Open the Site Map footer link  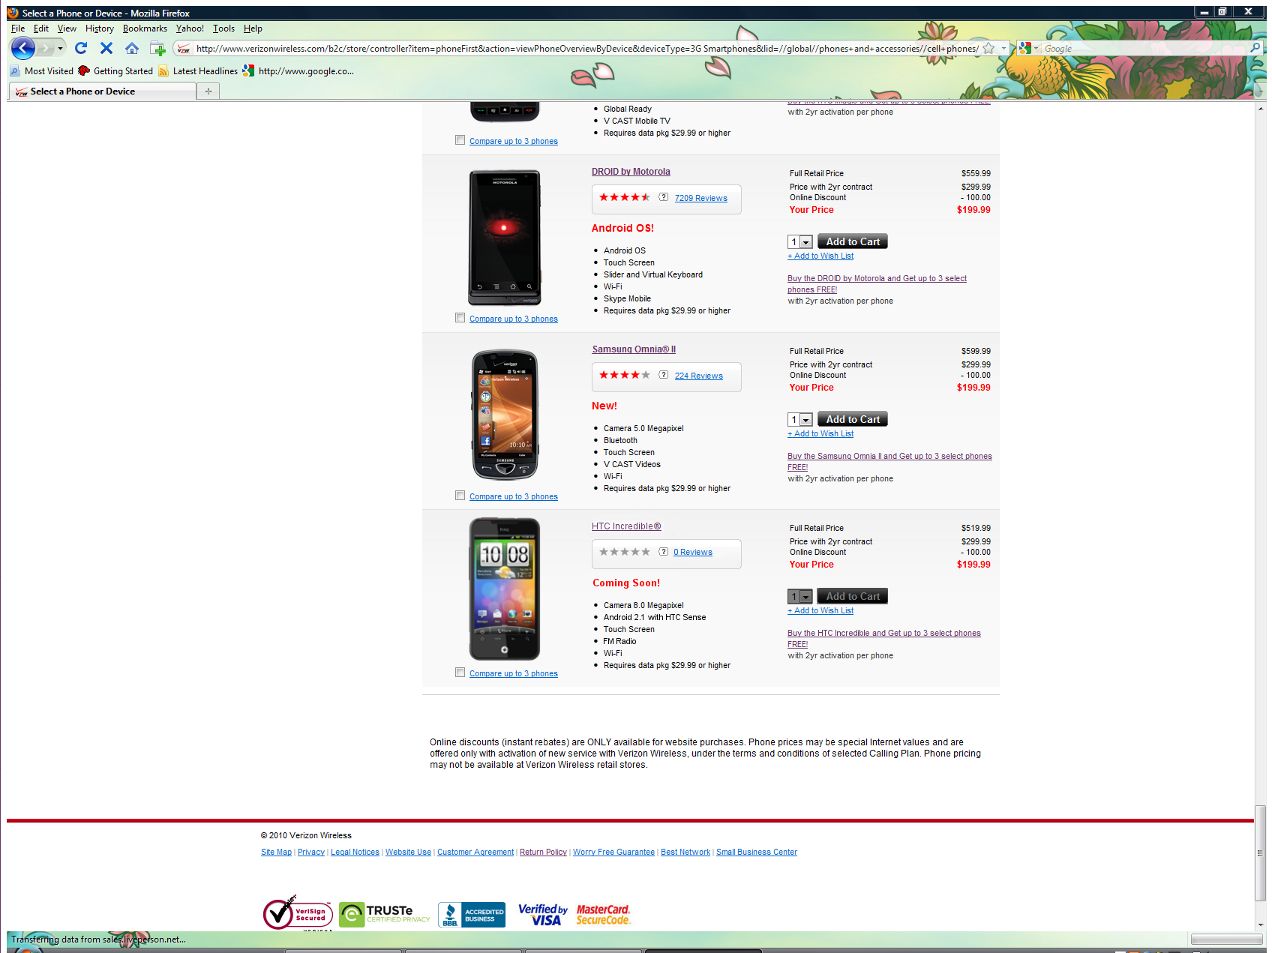pos(276,852)
